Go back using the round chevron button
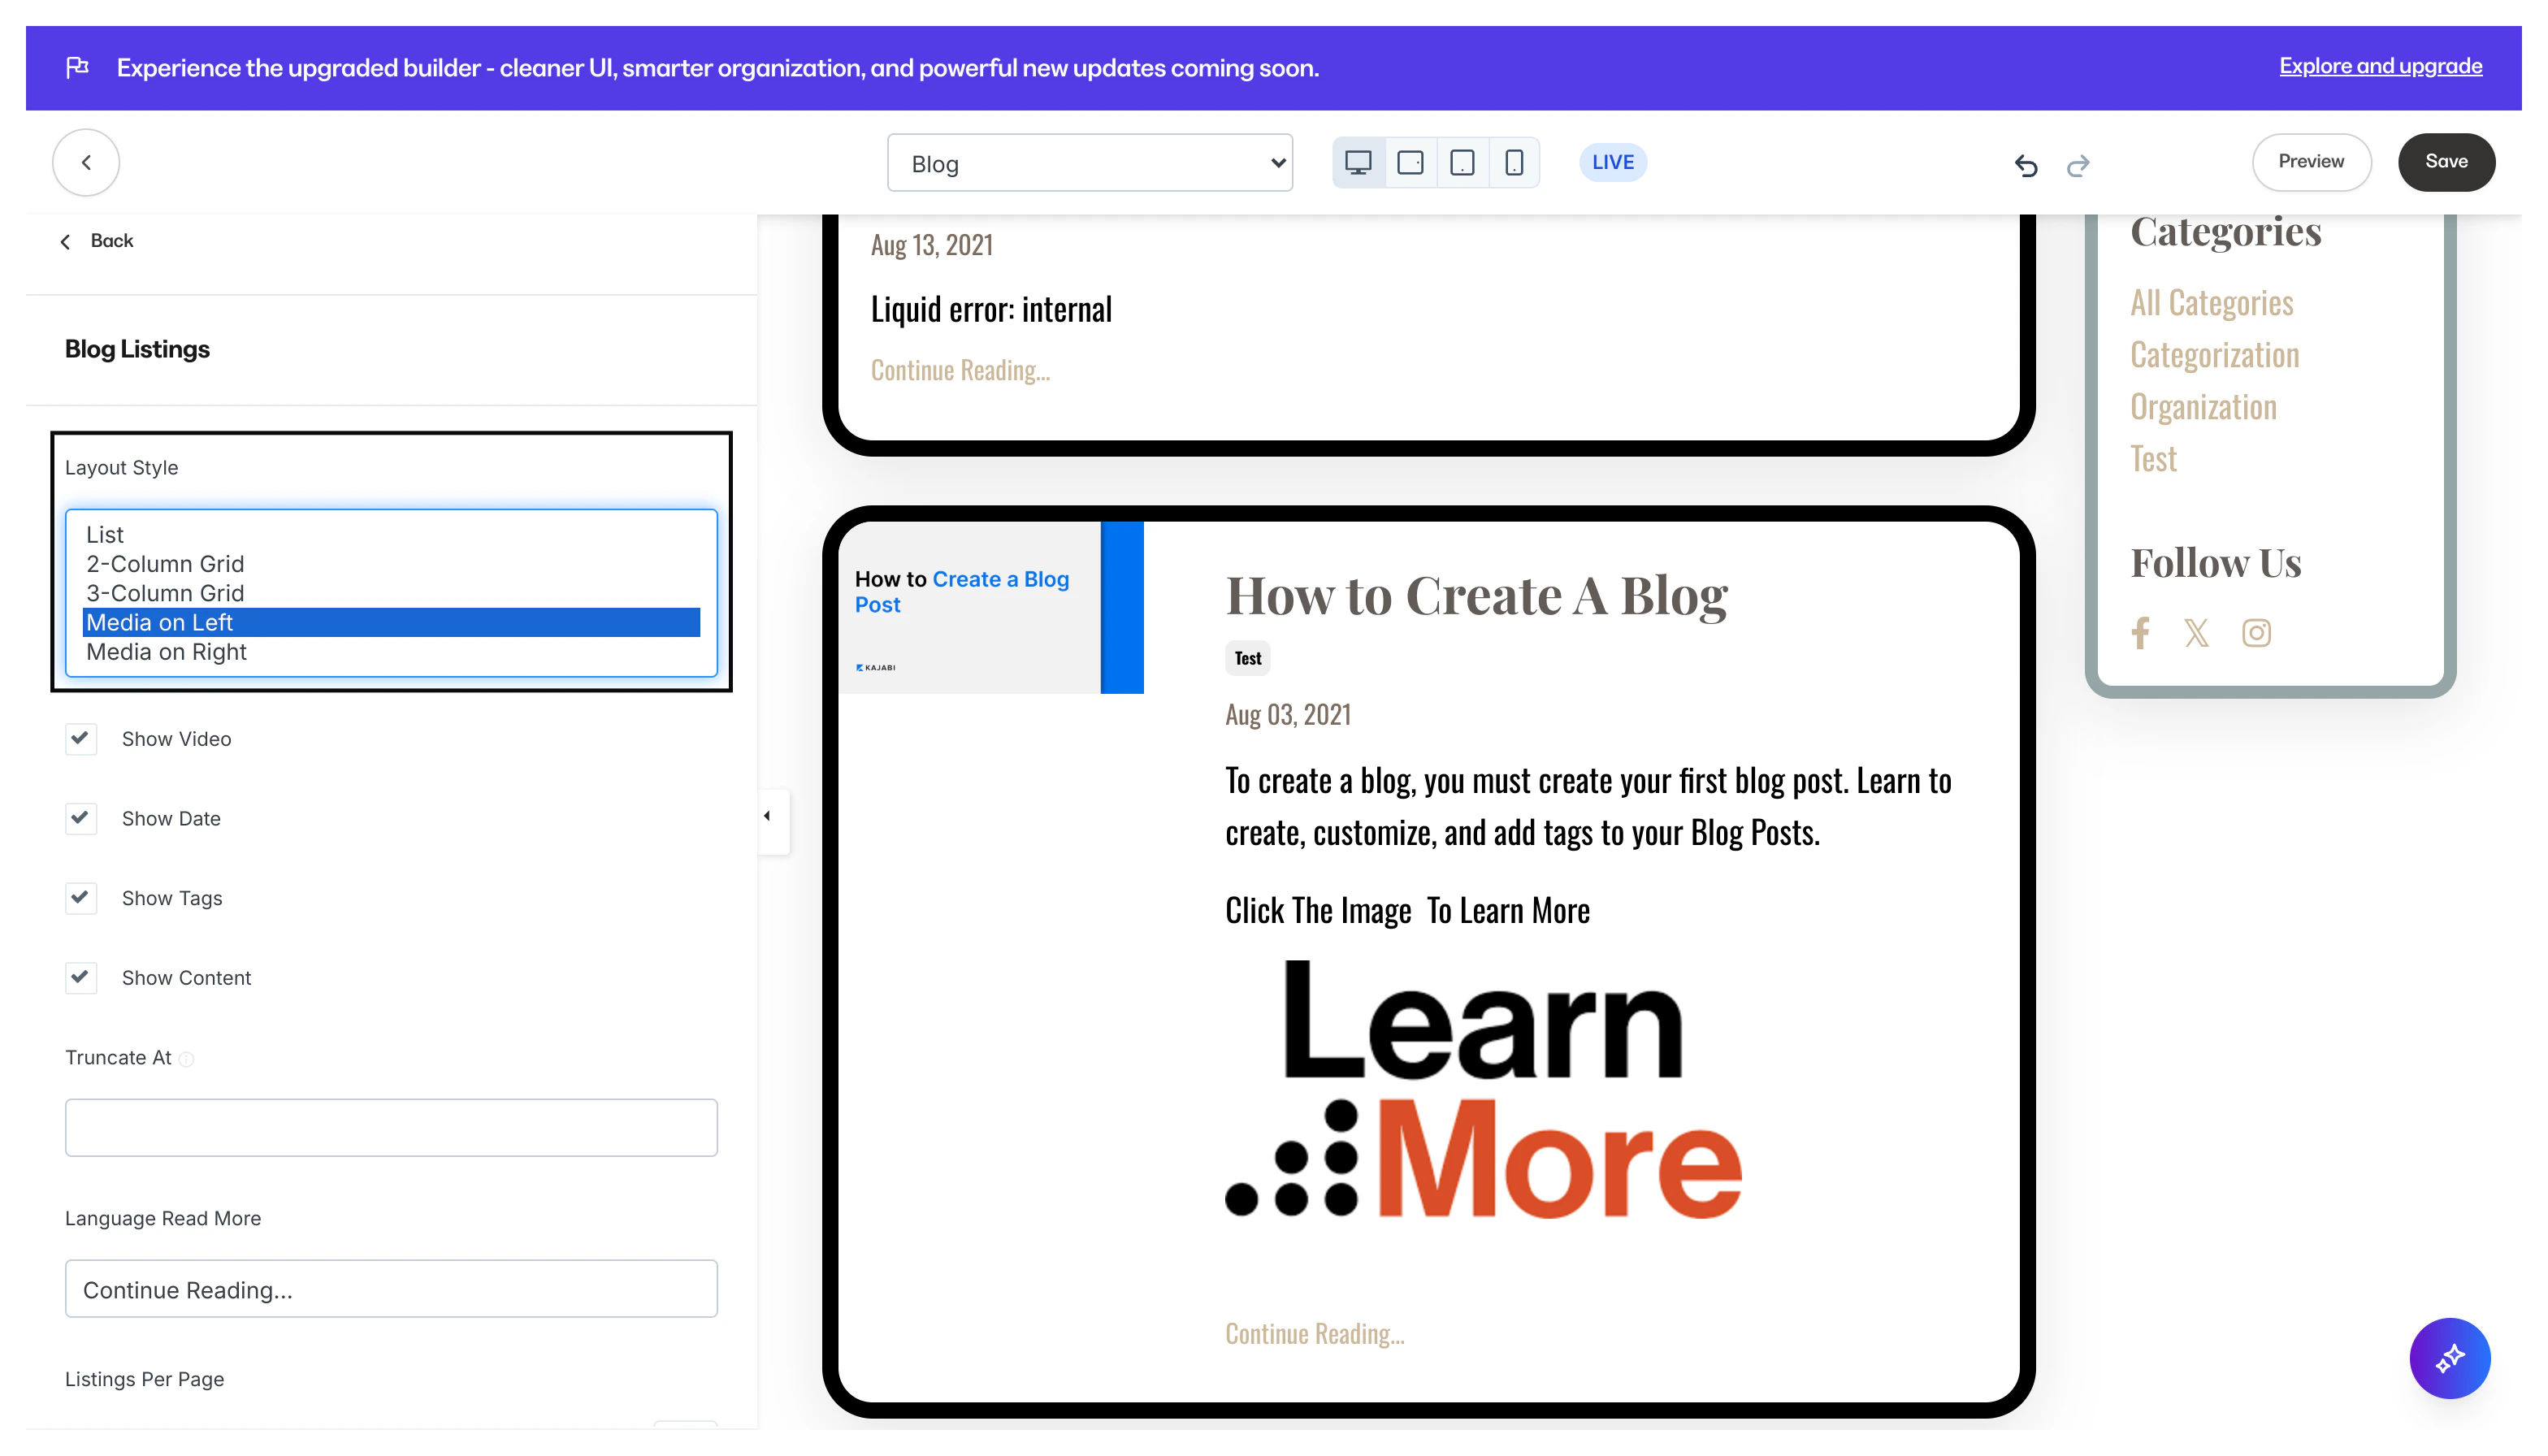This screenshot has height=1456, width=2548. coord(86,162)
